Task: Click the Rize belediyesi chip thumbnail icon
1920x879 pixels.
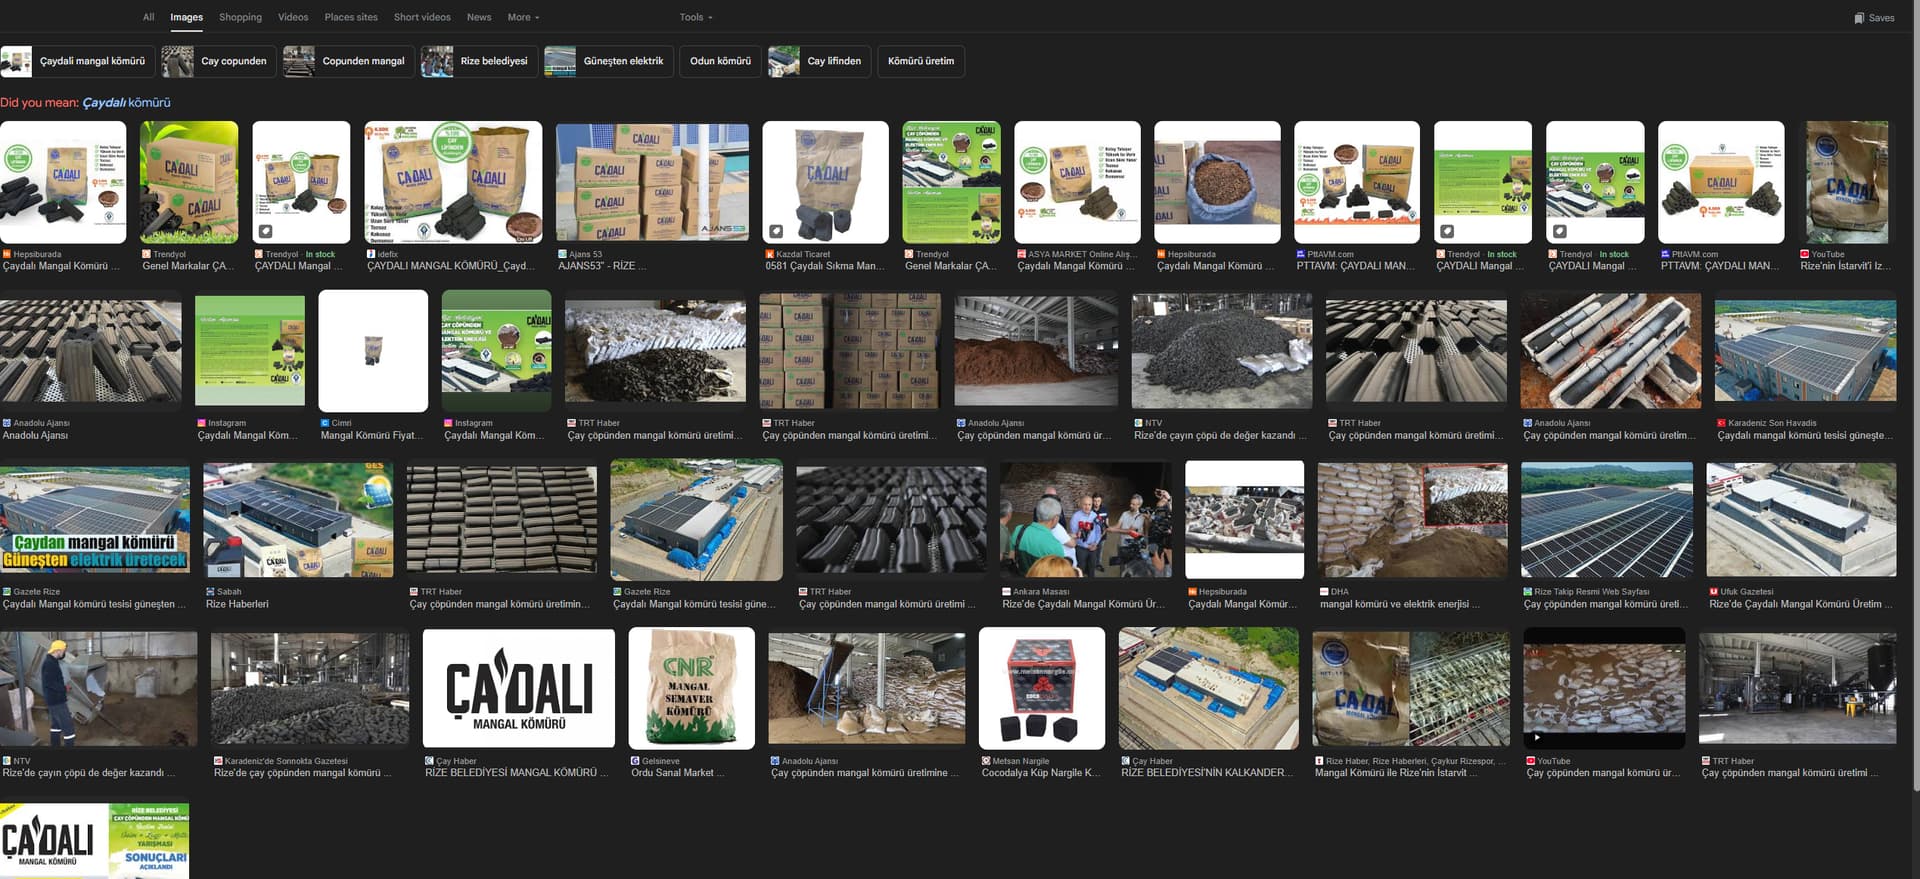Action: (437, 61)
